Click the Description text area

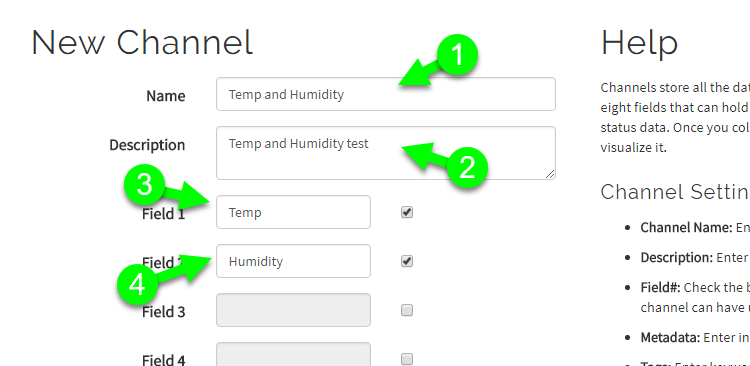click(386, 153)
